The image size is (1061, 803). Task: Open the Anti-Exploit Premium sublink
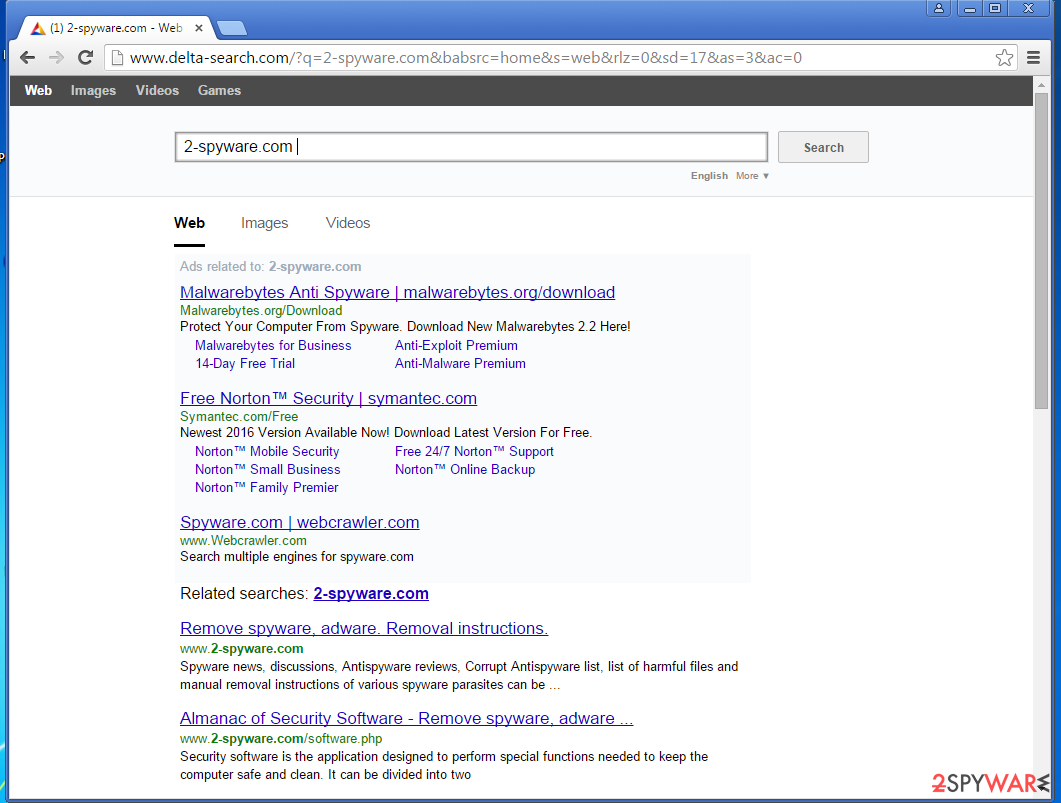coord(456,346)
